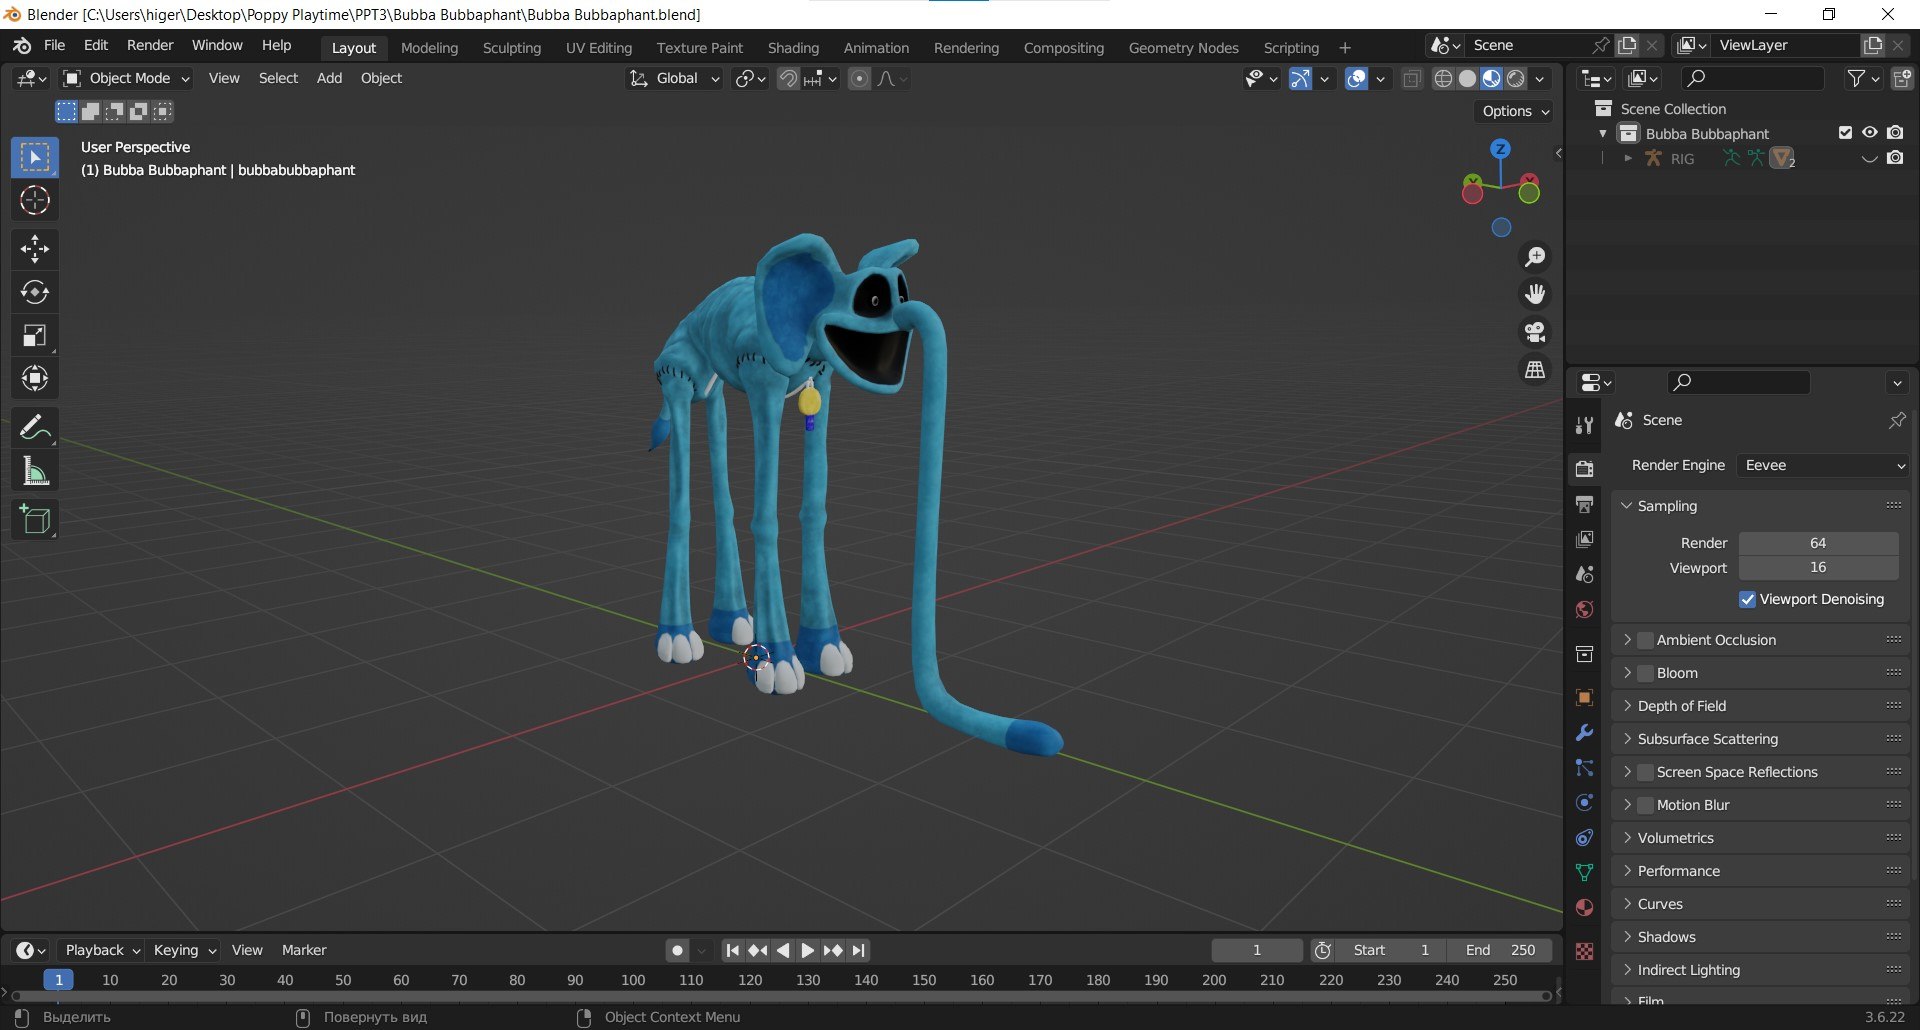
Task: Add new workspace plus button
Action: point(1345,48)
